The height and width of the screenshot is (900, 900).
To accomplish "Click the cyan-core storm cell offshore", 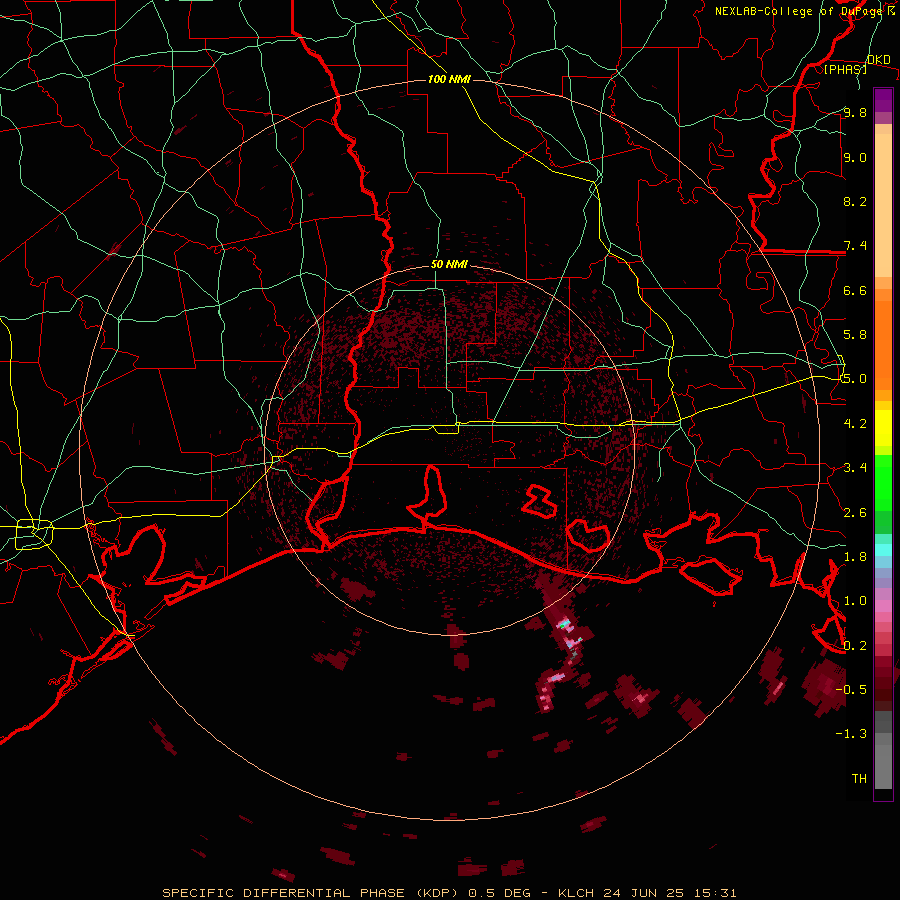I will click(565, 623).
